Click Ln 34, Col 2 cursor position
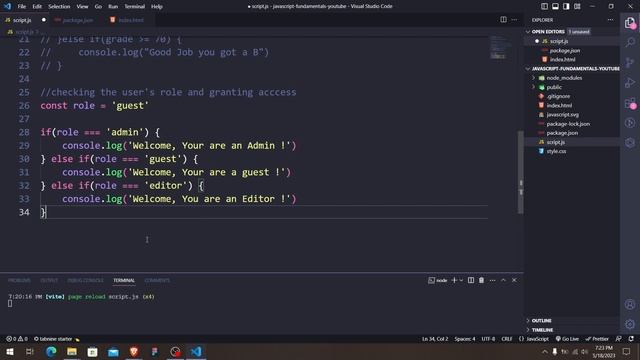The height and width of the screenshot is (360, 640). (x=435, y=339)
